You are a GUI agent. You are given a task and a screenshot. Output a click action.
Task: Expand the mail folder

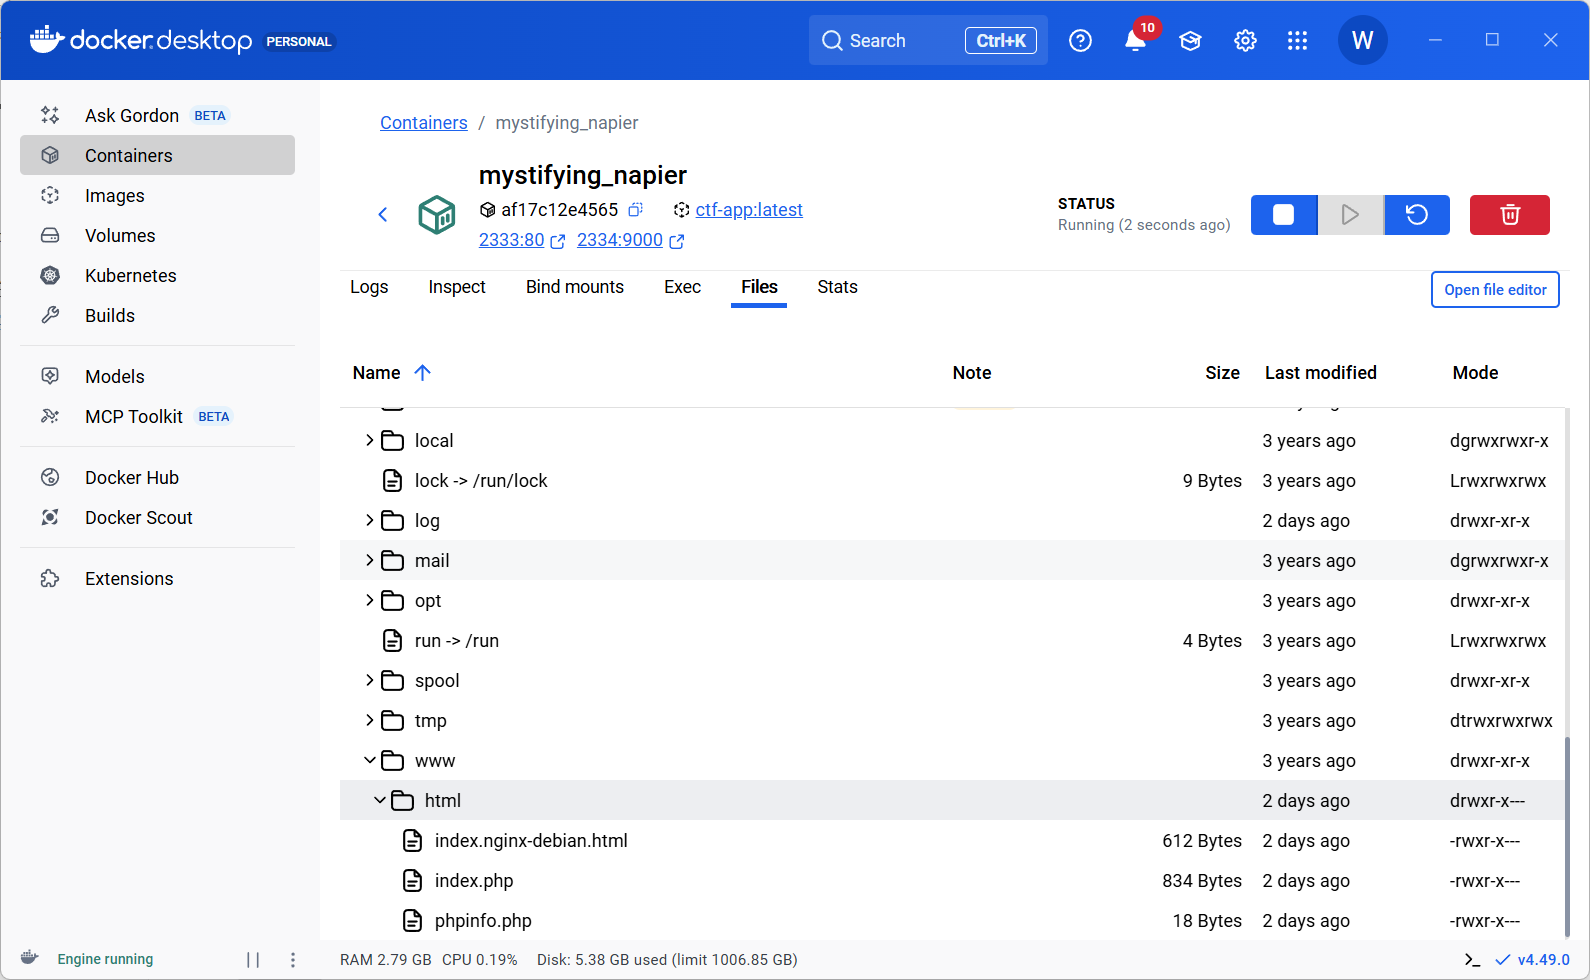pyautogui.click(x=370, y=560)
